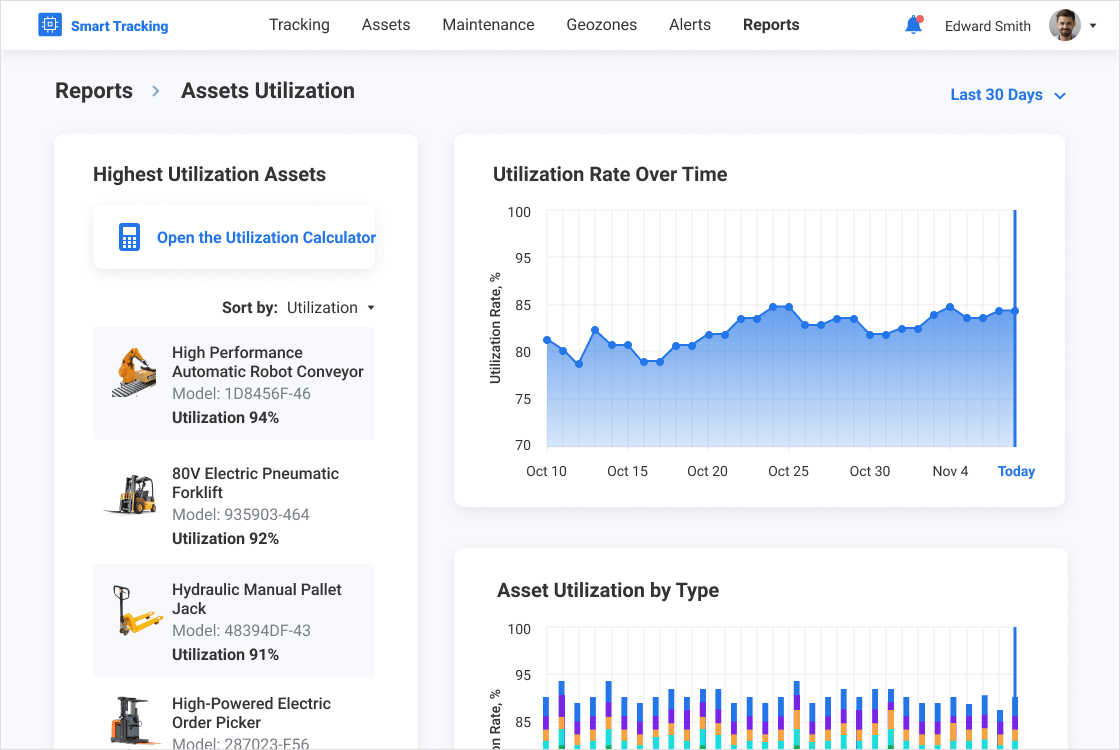Click the electric order picker image

pos(133,722)
